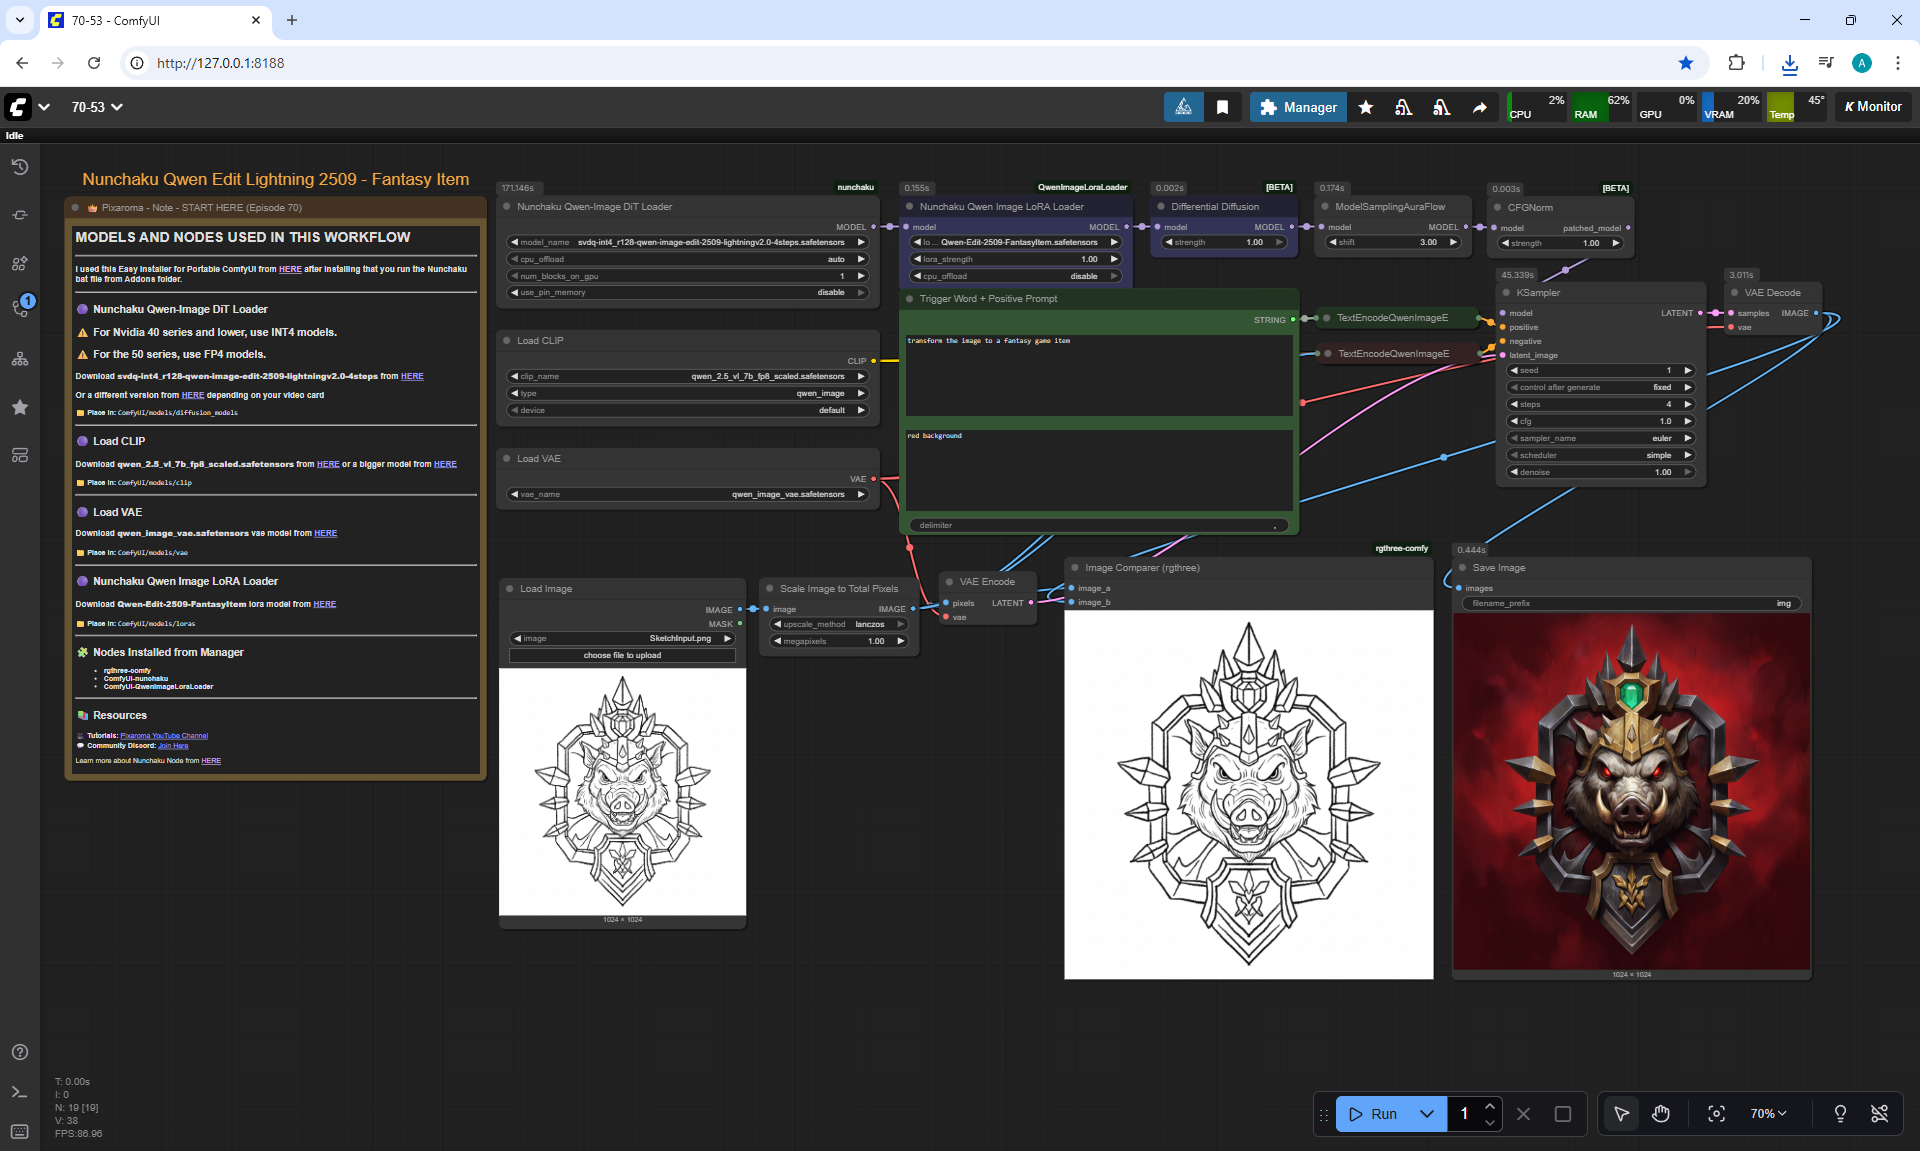Screen dimensions: 1920x1151
Task: Toggle the select mode arrow tool
Action: pyautogui.click(x=1621, y=1114)
